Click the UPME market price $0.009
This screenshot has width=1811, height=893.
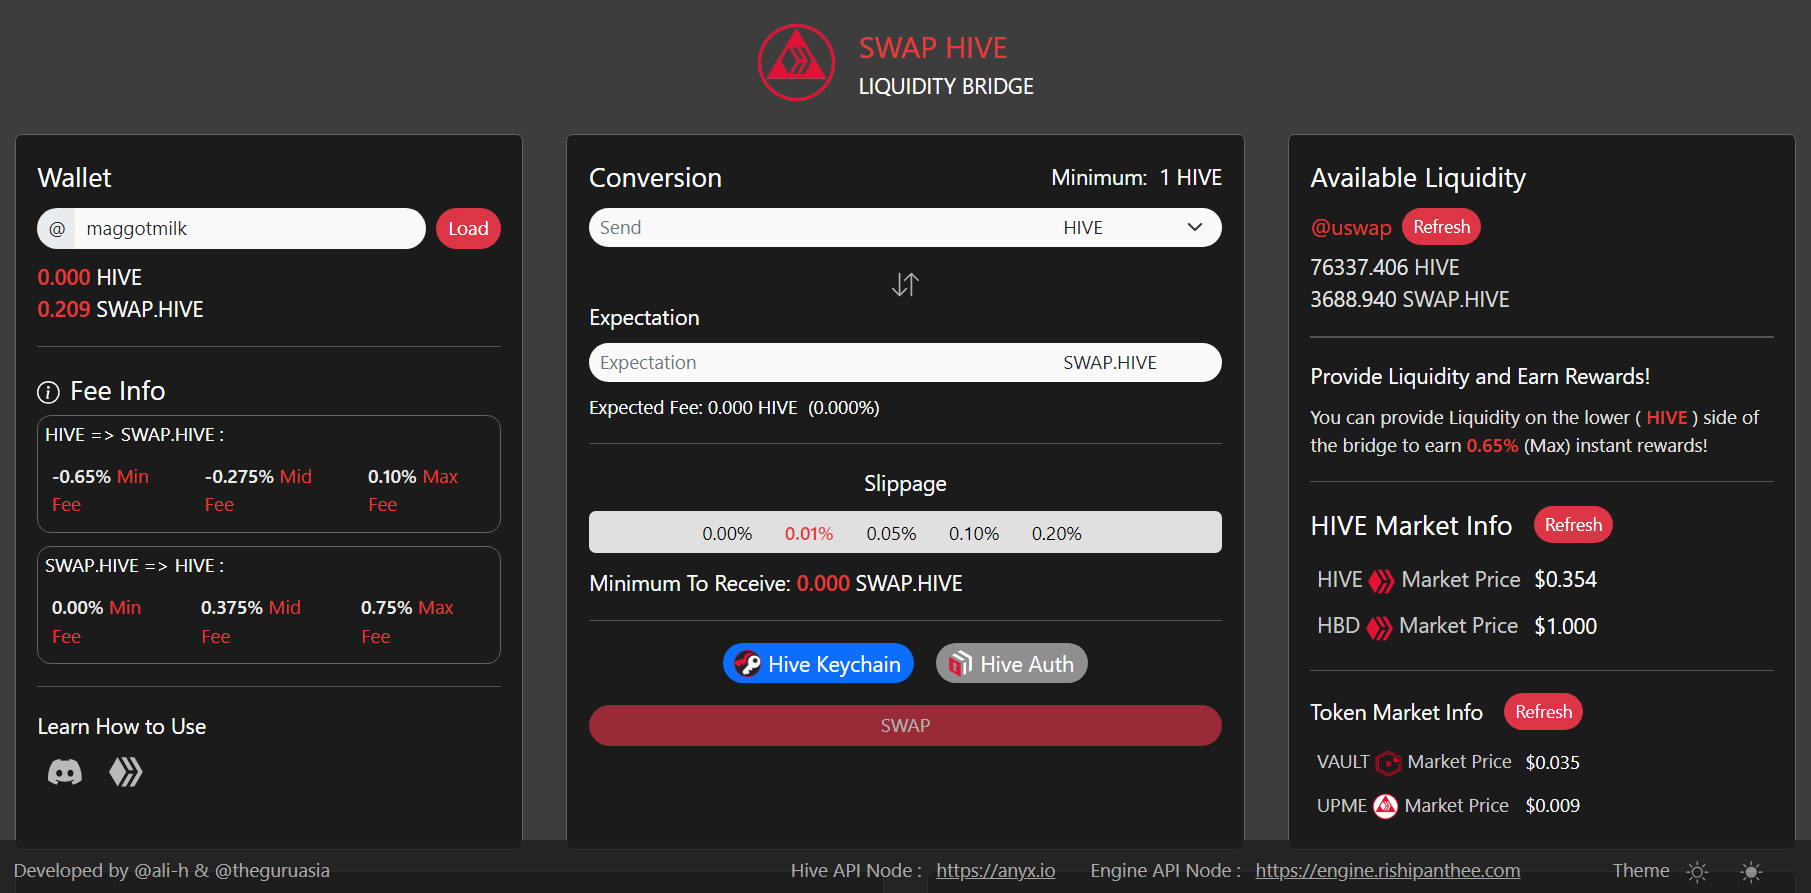tap(1553, 806)
